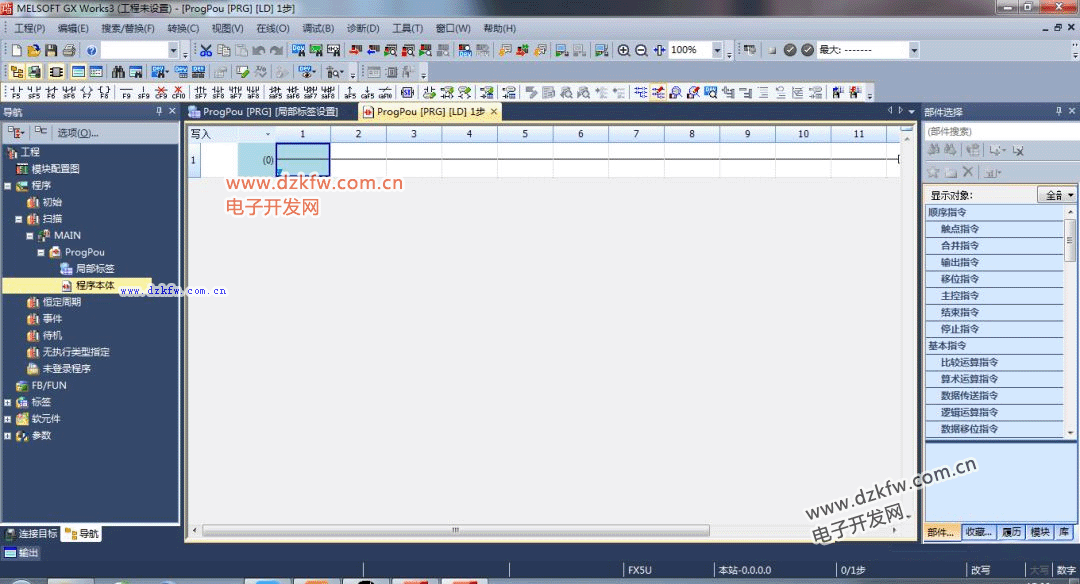This screenshot has height=584, width=1080.
Task: Pin the 导航 panel with auto-hide
Action: 158,112
